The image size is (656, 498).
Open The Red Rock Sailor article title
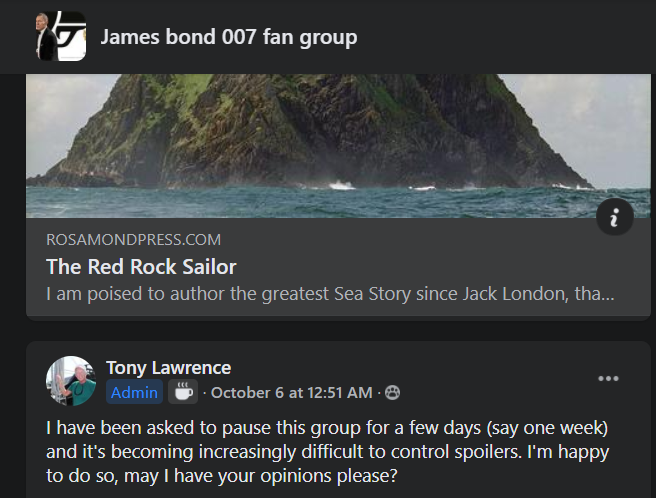coord(141,267)
